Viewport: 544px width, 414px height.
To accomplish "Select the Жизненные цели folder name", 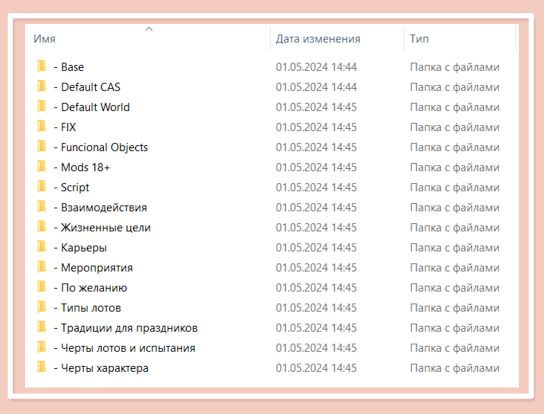I will 105,228.
